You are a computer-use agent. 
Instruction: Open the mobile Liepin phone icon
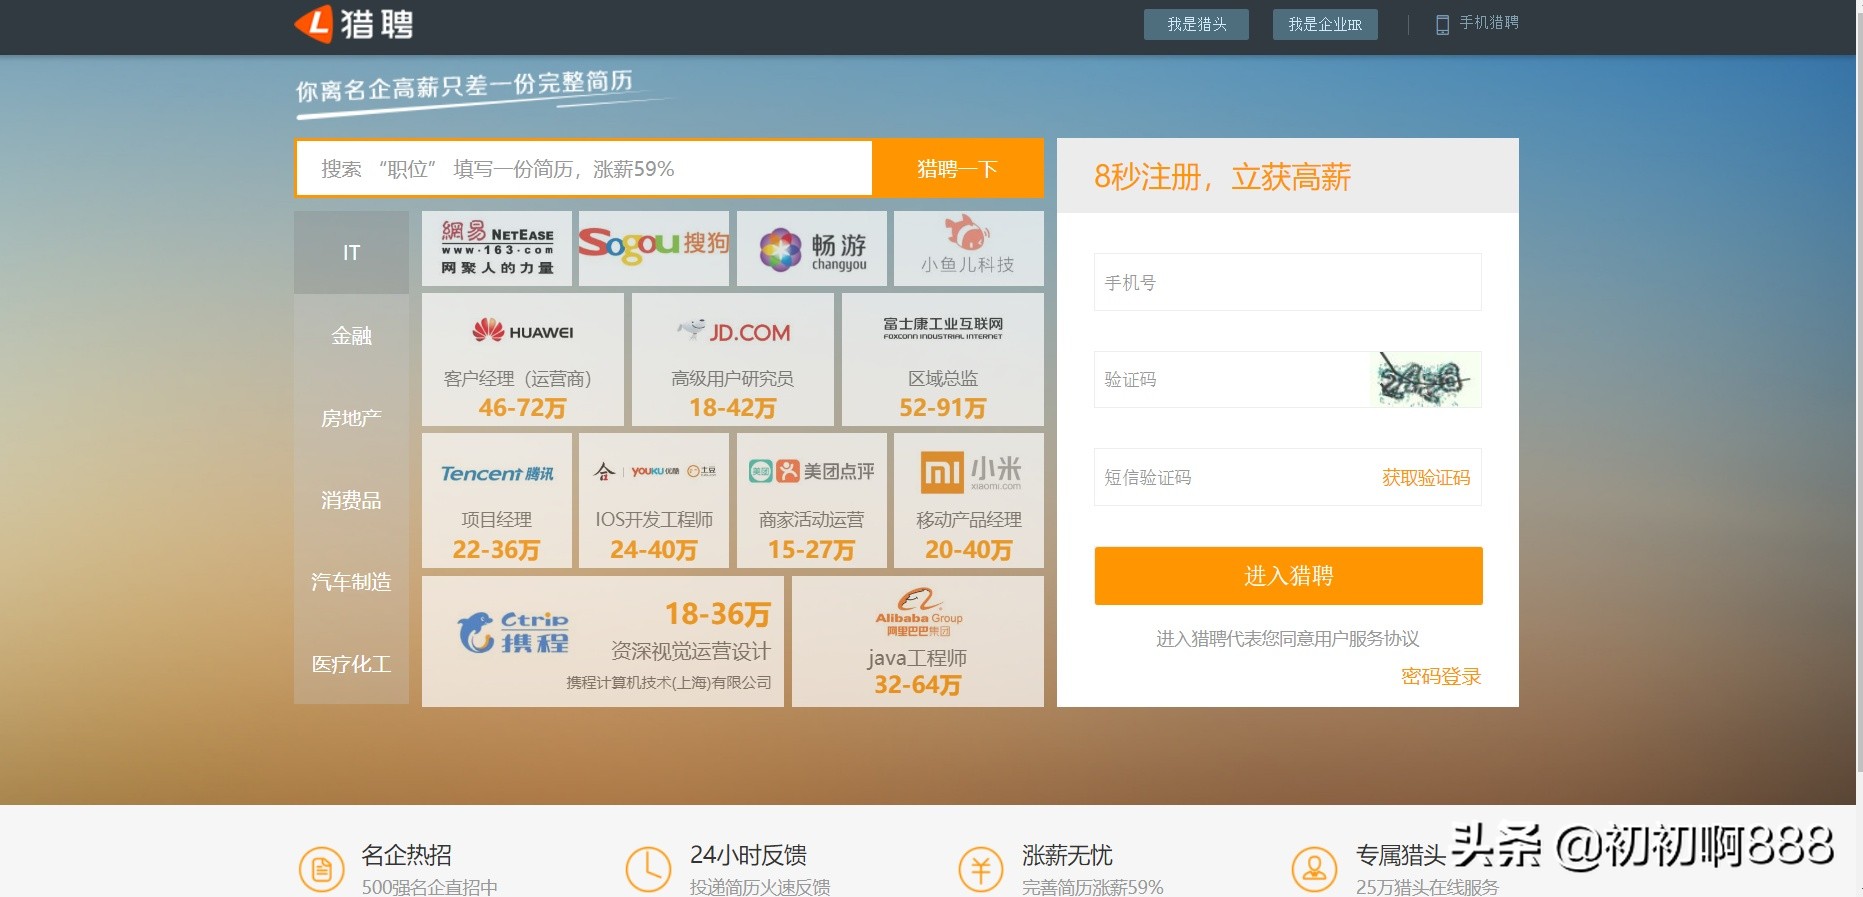1442,24
